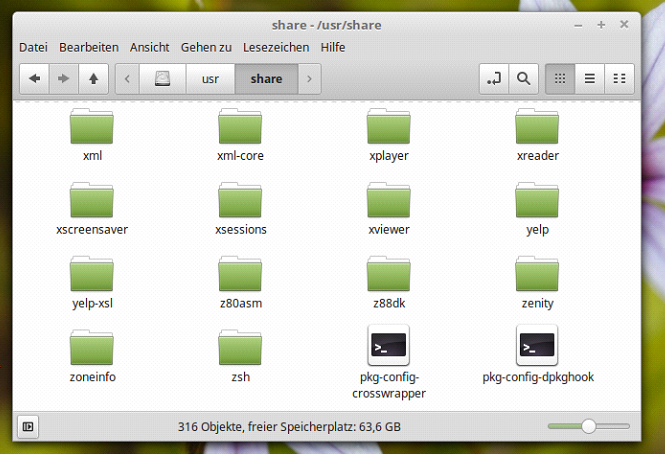Select the xsessions folder icon
The image size is (665, 454).
(x=240, y=200)
